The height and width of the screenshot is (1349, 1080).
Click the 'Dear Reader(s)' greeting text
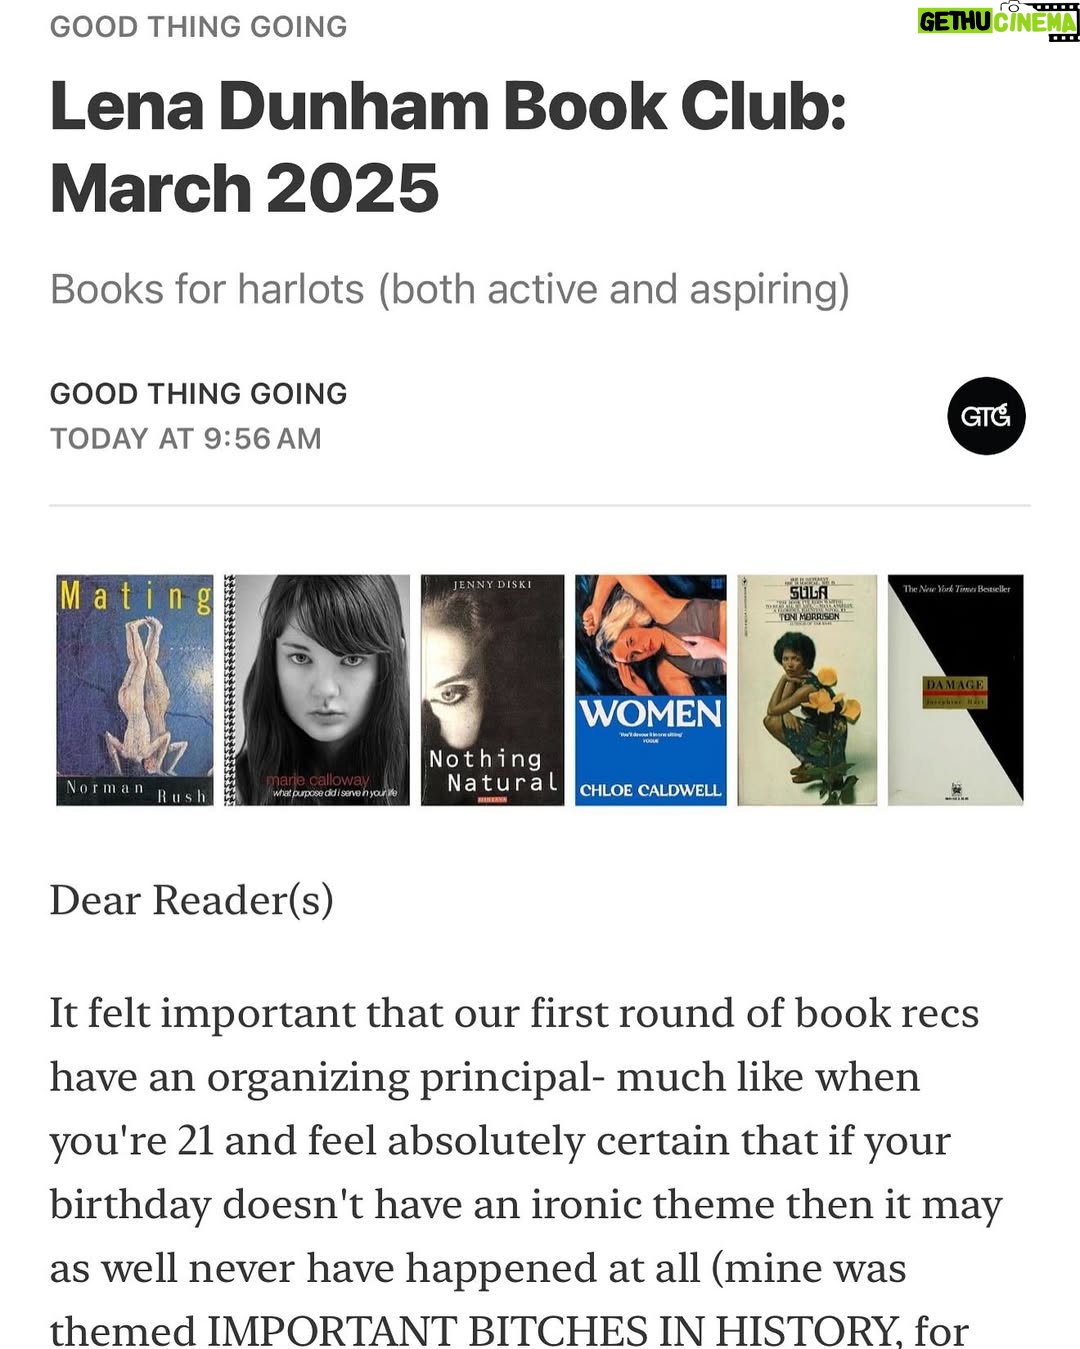pyautogui.click(x=192, y=900)
